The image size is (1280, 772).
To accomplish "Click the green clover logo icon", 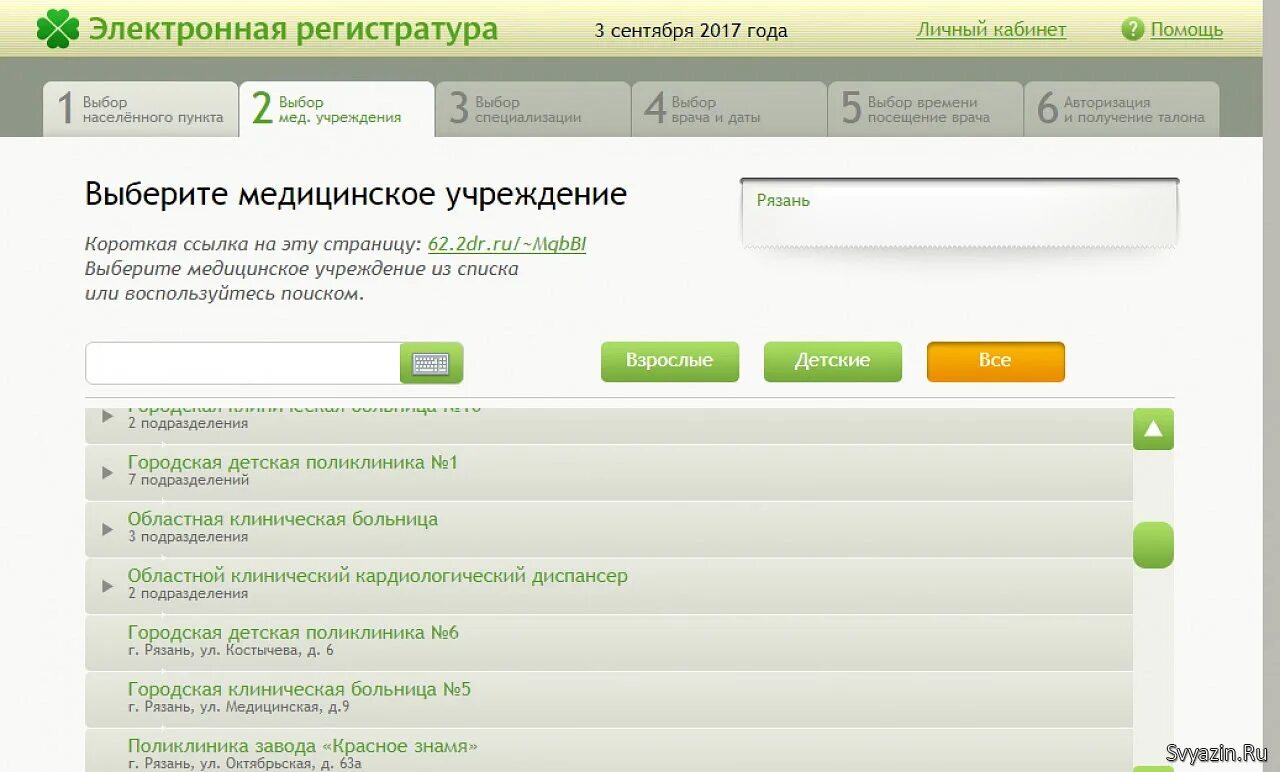I will click(58, 29).
